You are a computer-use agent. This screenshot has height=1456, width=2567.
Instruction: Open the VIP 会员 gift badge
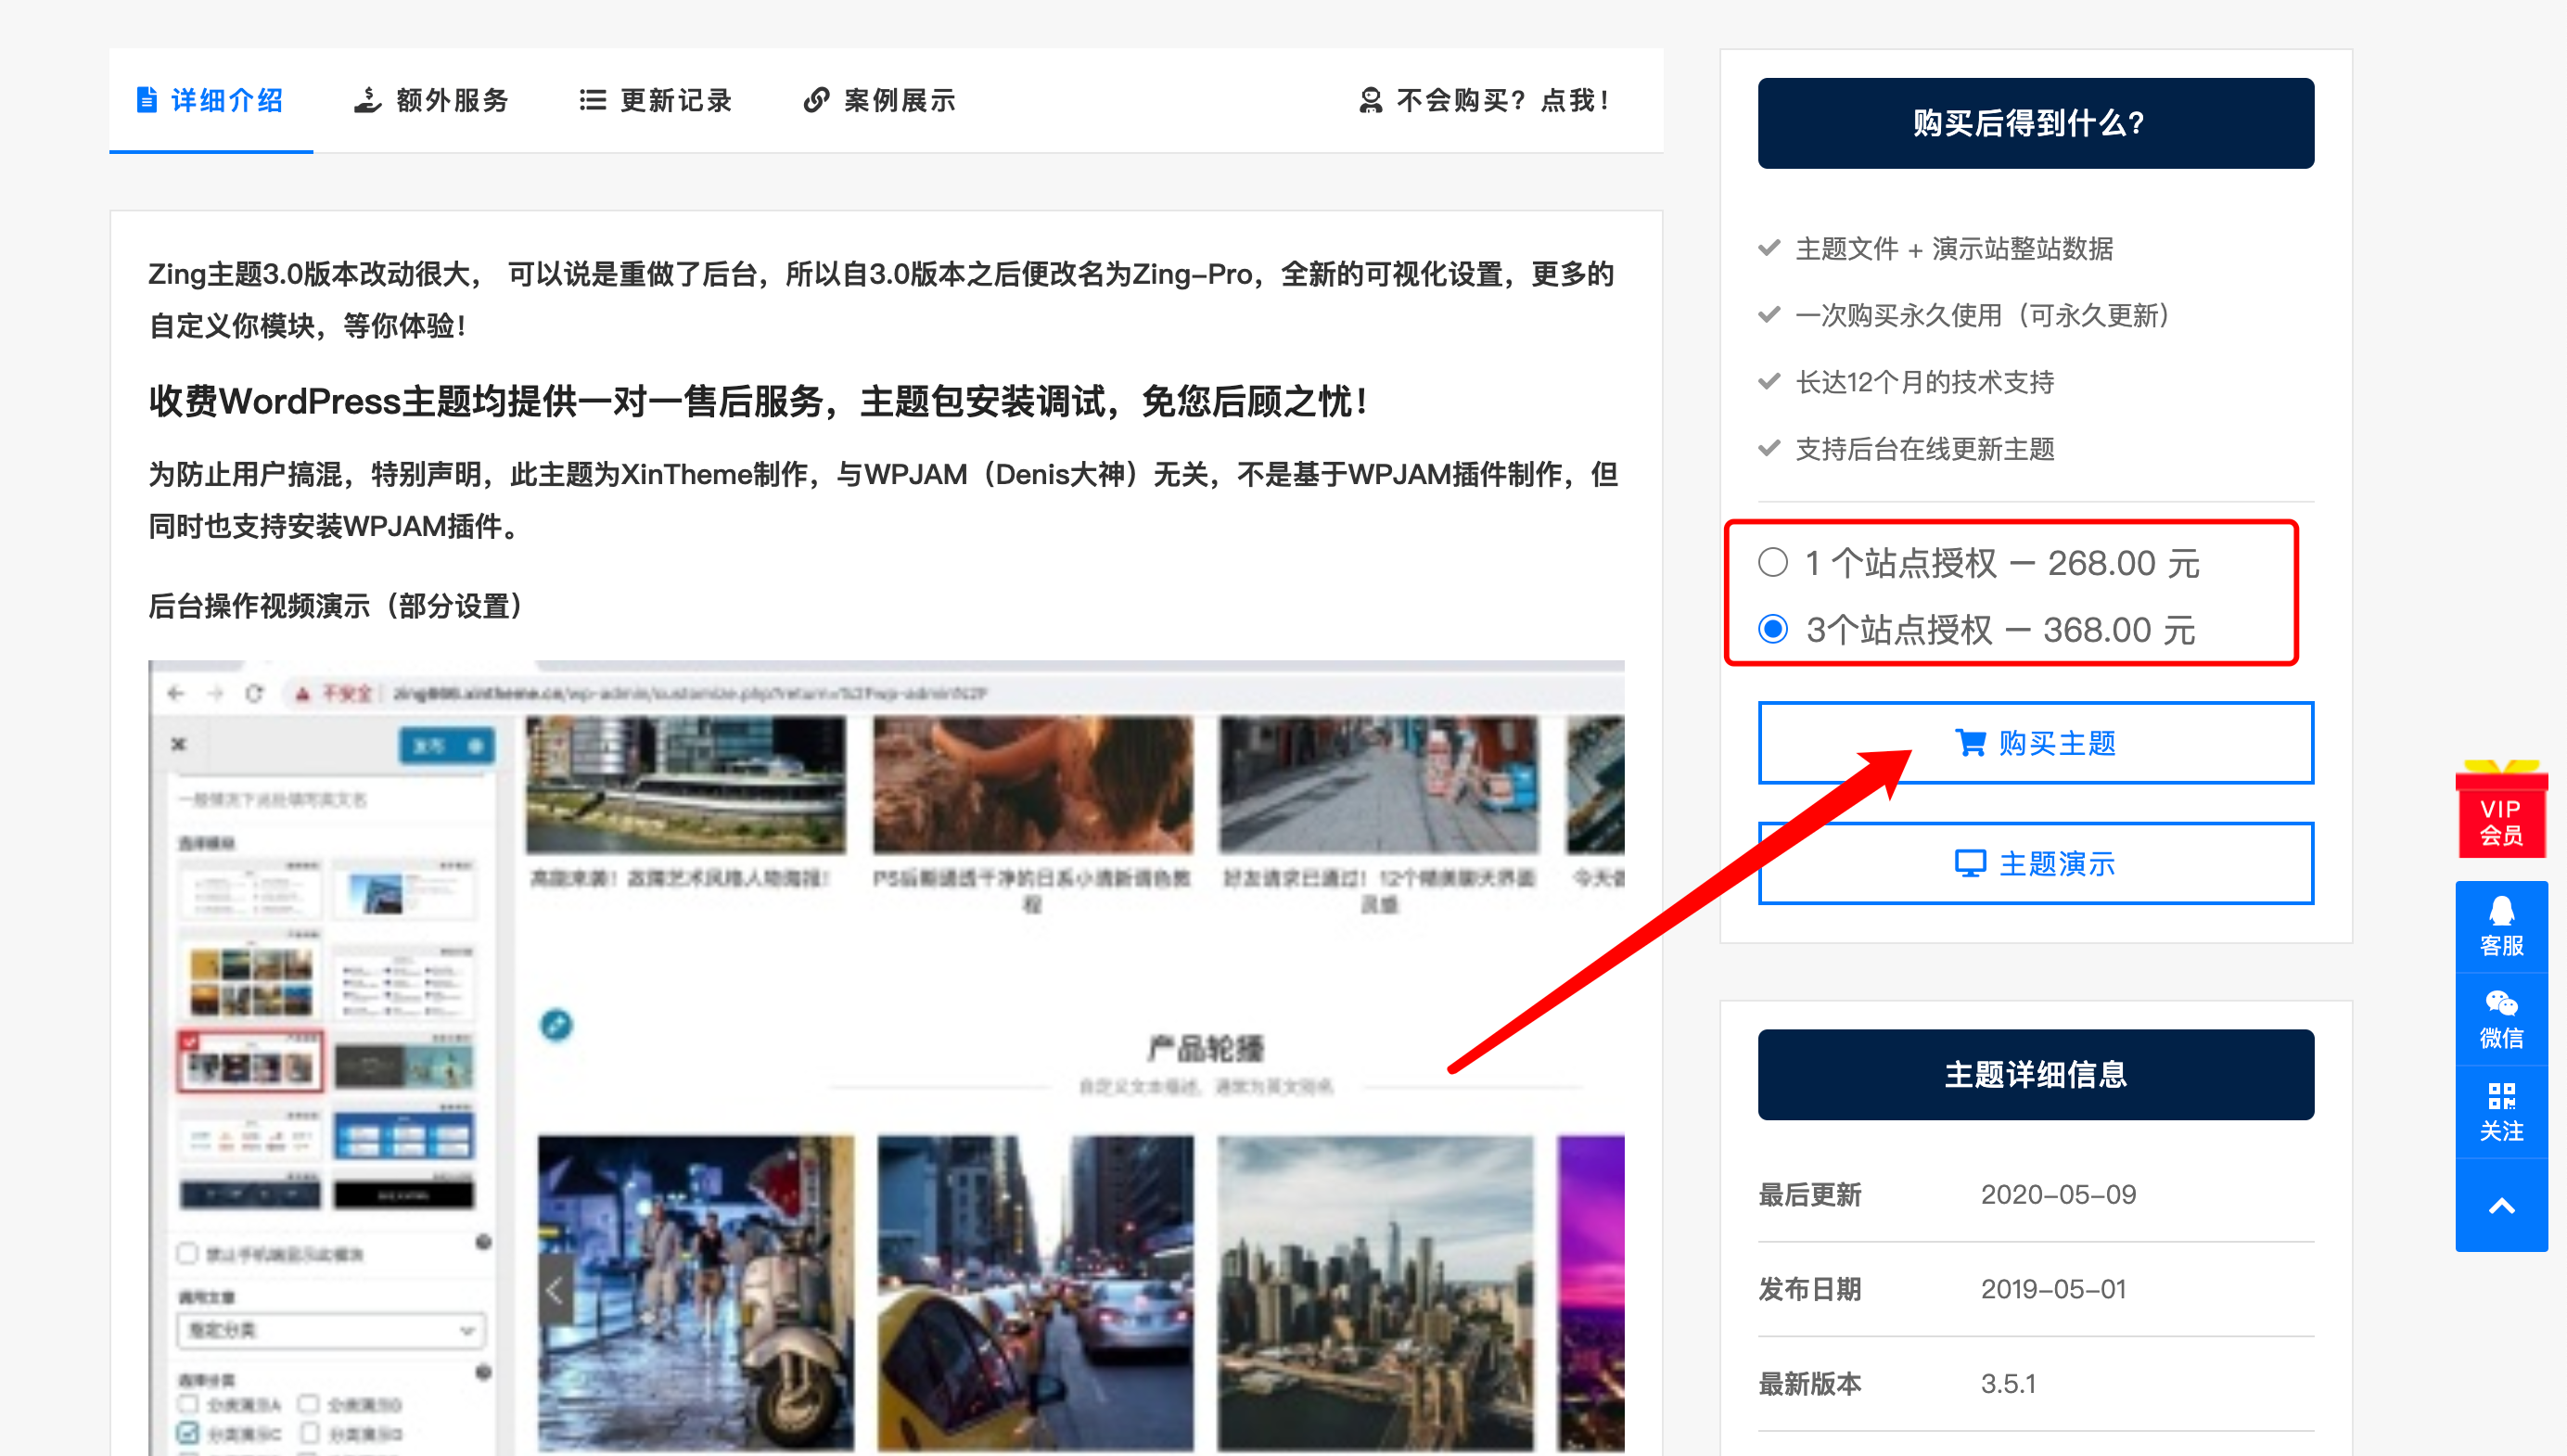click(x=2501, y=809)
